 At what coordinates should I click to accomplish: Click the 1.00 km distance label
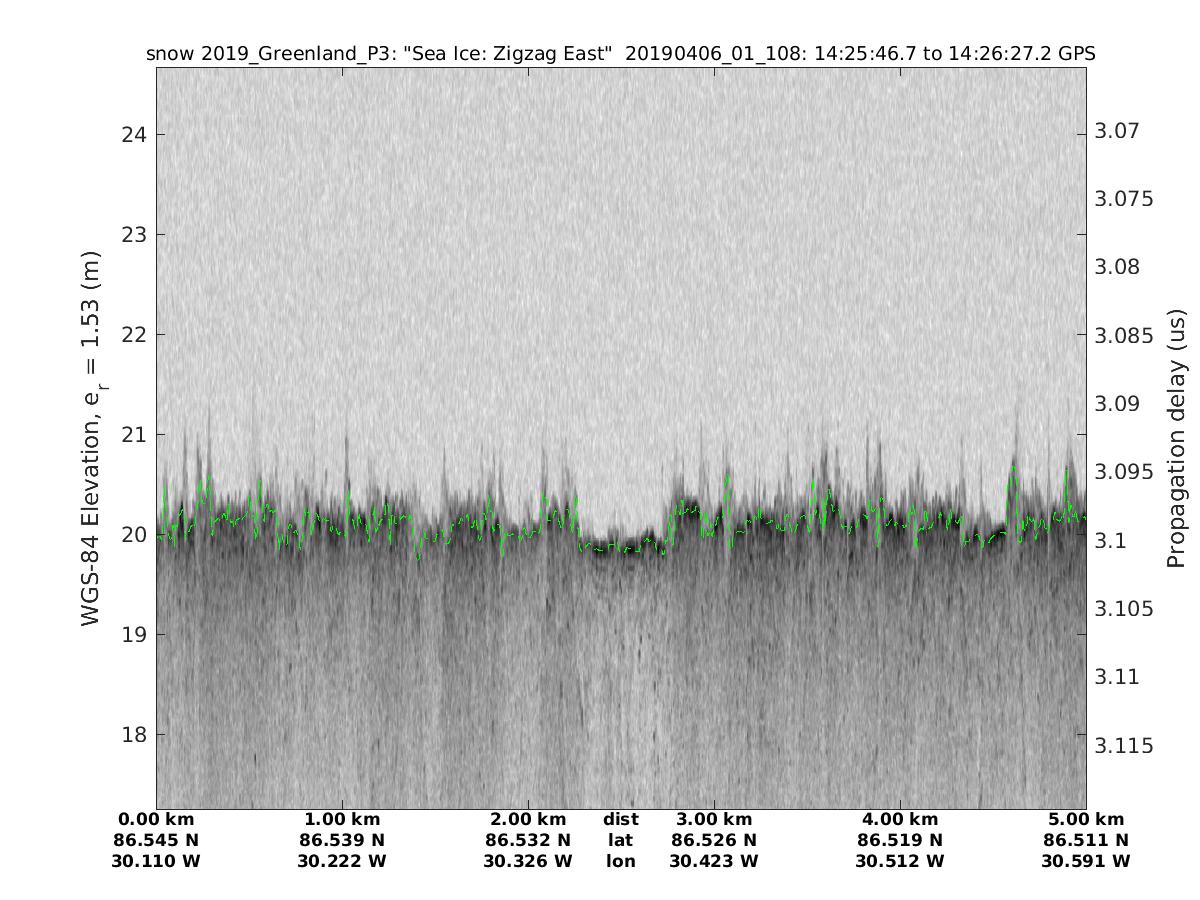tap(342, 819)
